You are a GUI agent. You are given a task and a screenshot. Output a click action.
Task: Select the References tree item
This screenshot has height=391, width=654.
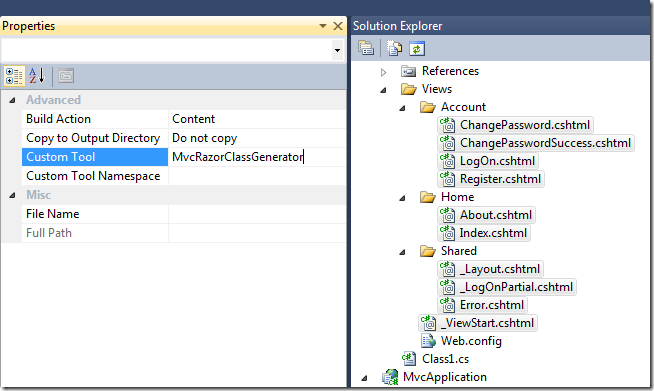point(450,71)
